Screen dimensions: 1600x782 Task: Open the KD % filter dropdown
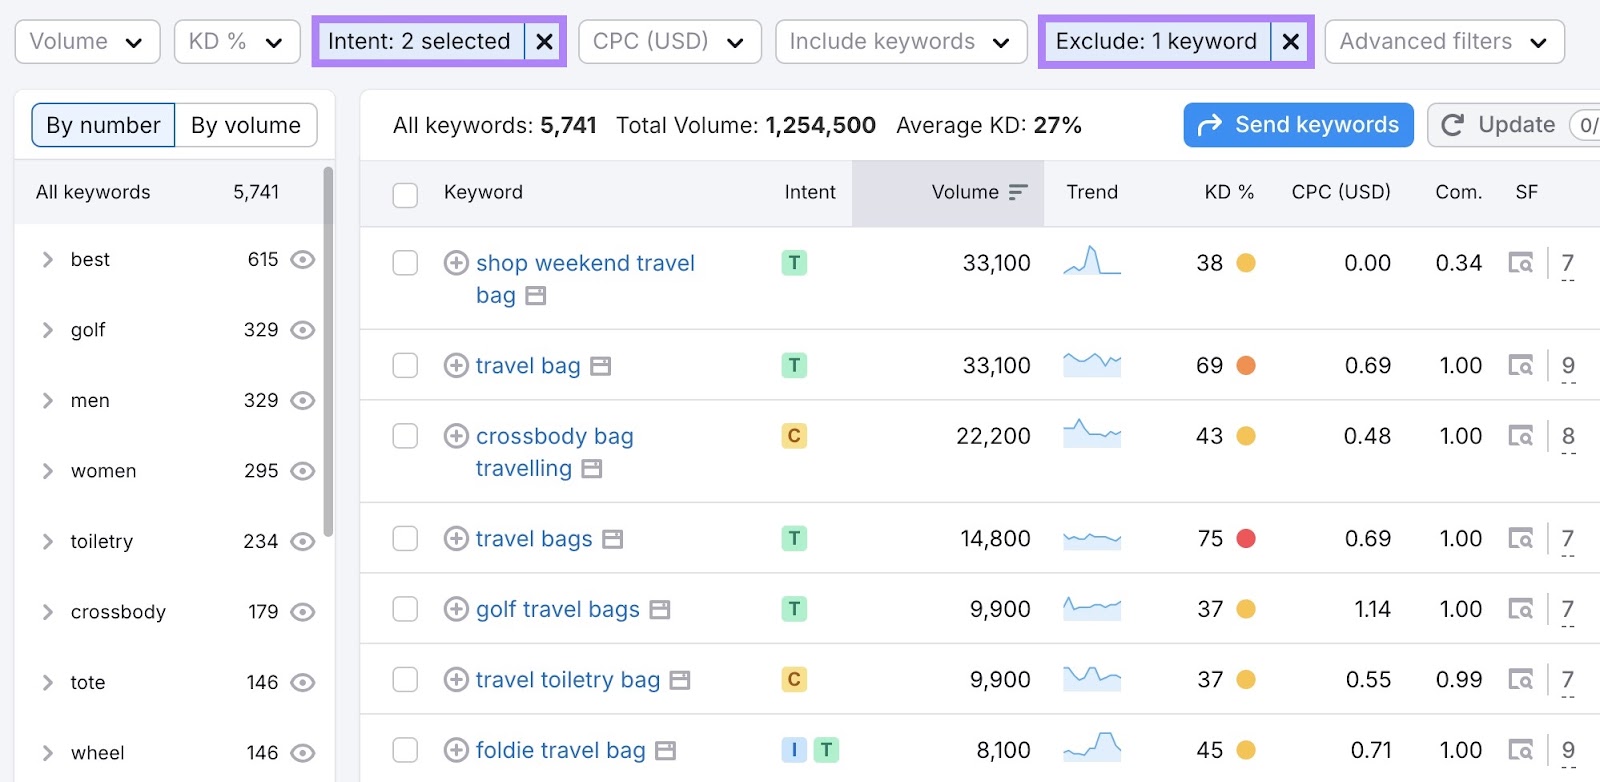(x=237, y=42)
